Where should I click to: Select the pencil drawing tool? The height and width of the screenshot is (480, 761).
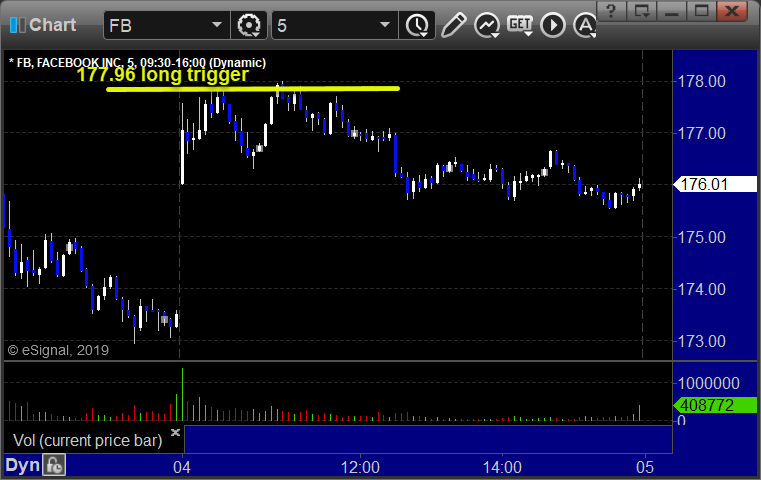454,25
